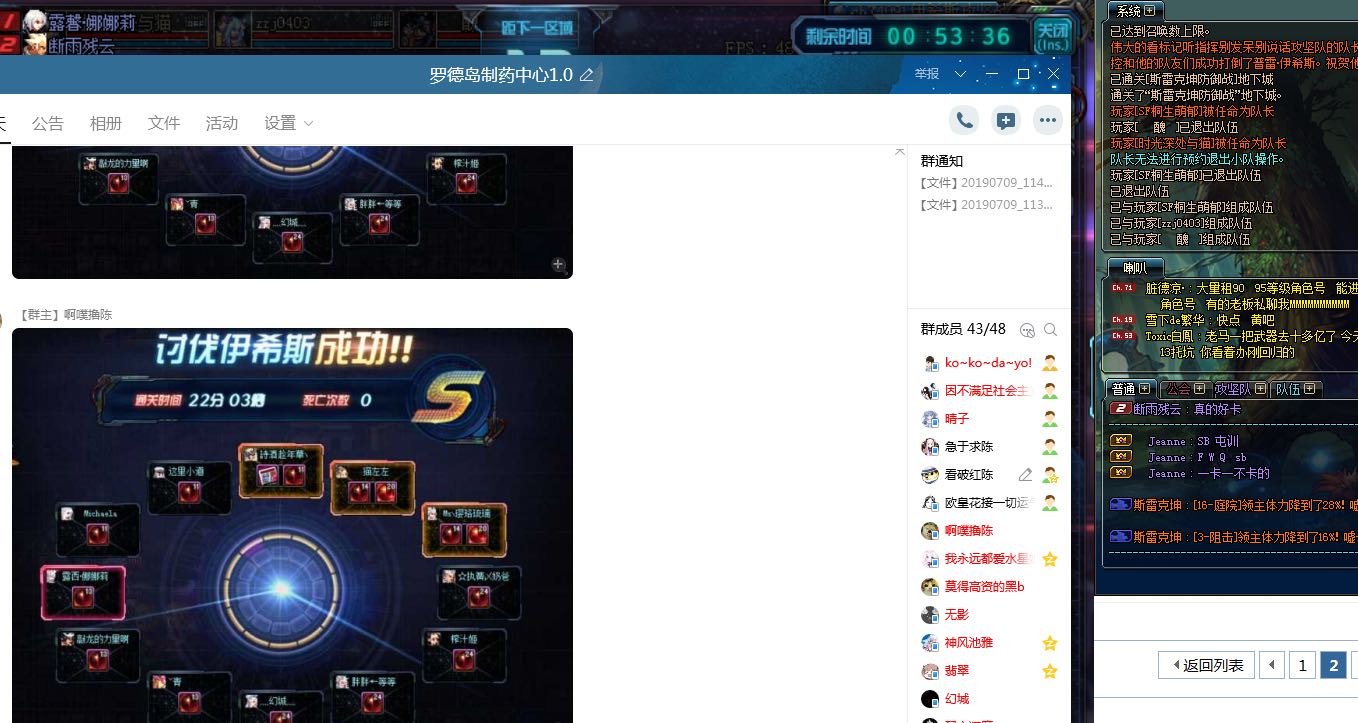Click the avatar of member 晴子

click(x=930, y=419)
